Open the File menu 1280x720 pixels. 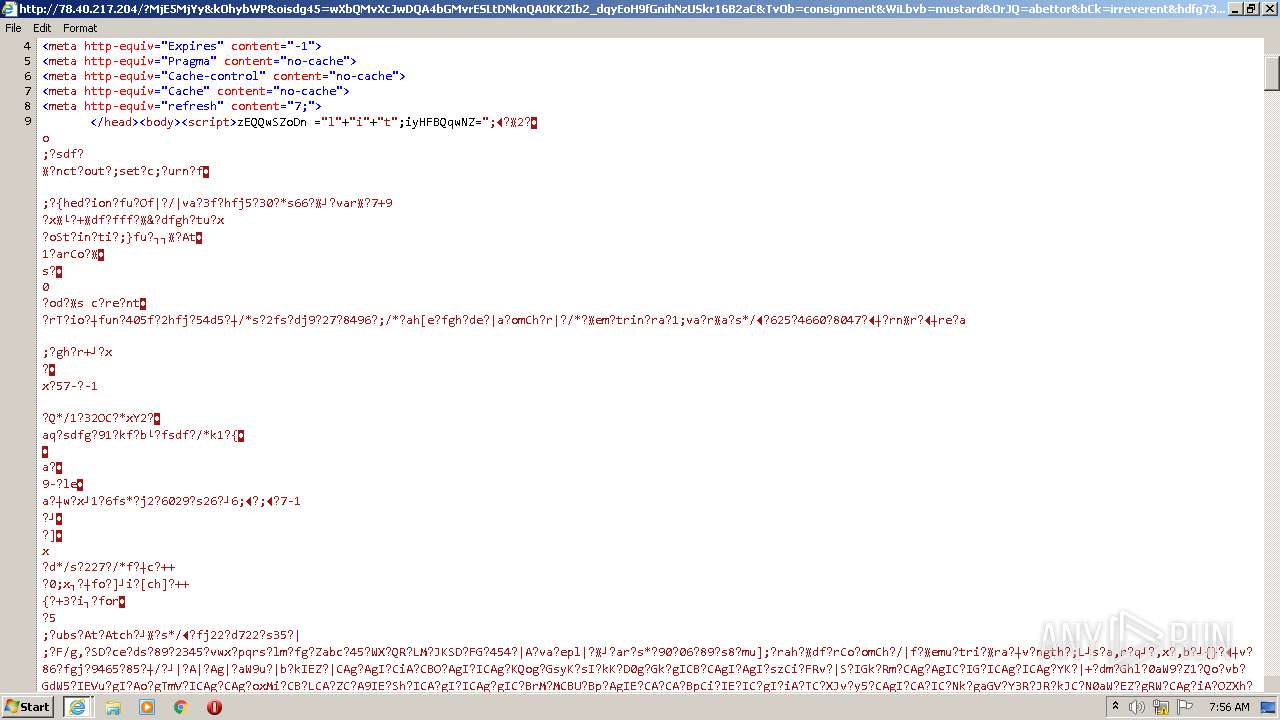[13, 28]
